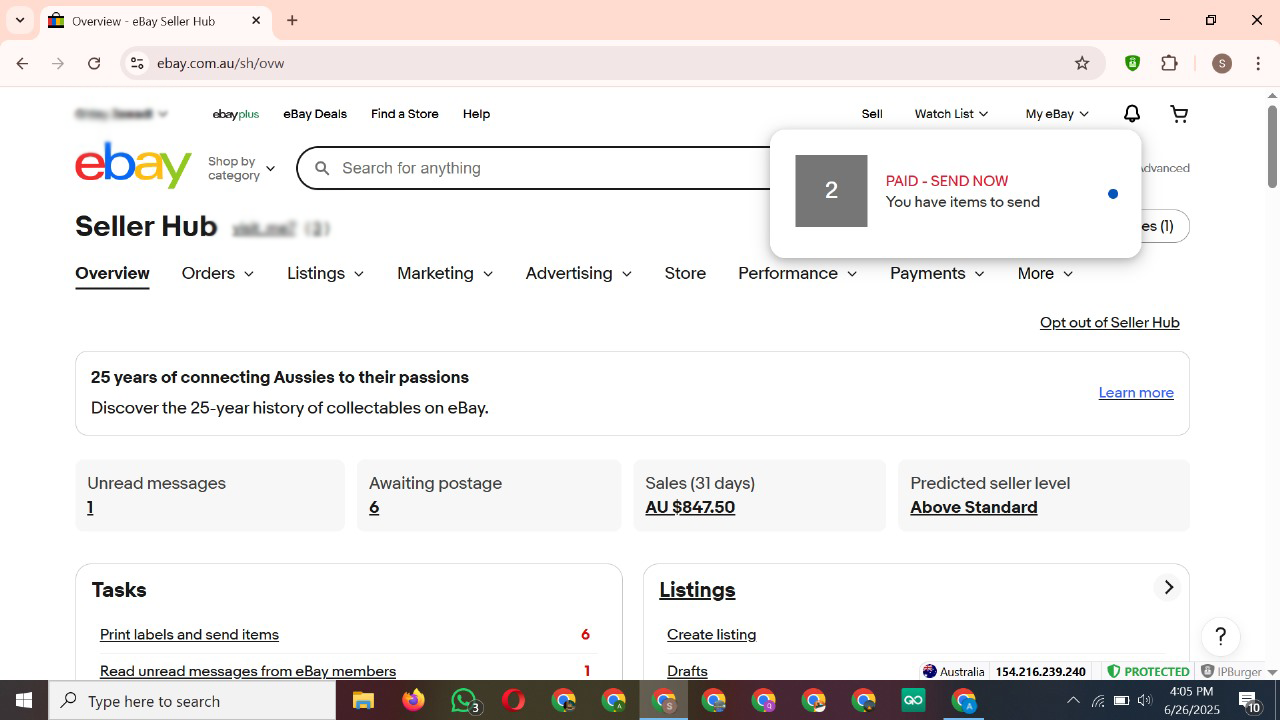Open a new browser tab with plus icon
The width and height of the screenshot is (1280, 720).
[292, 20]
